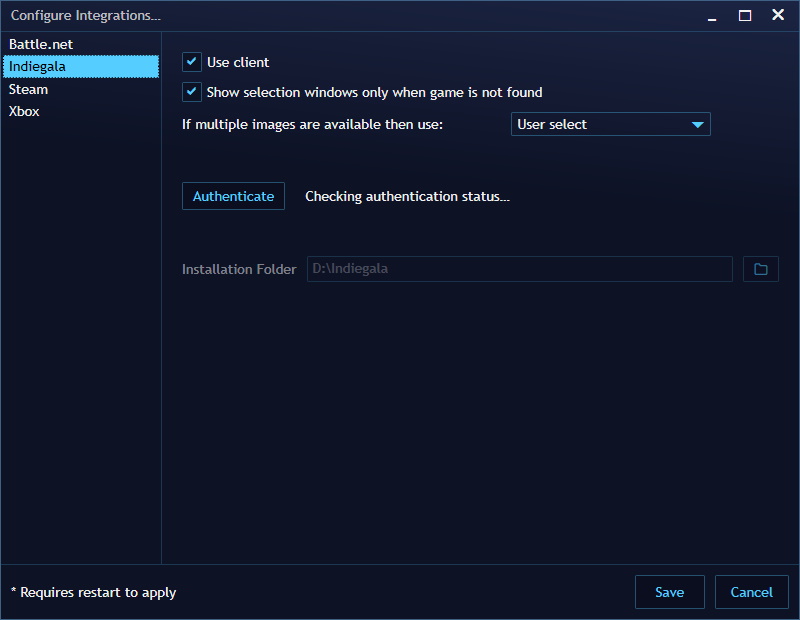The height and width of the screenshot is (620, 800).
Task: Click the multiple images available label
Action: (x=312, y=125)
